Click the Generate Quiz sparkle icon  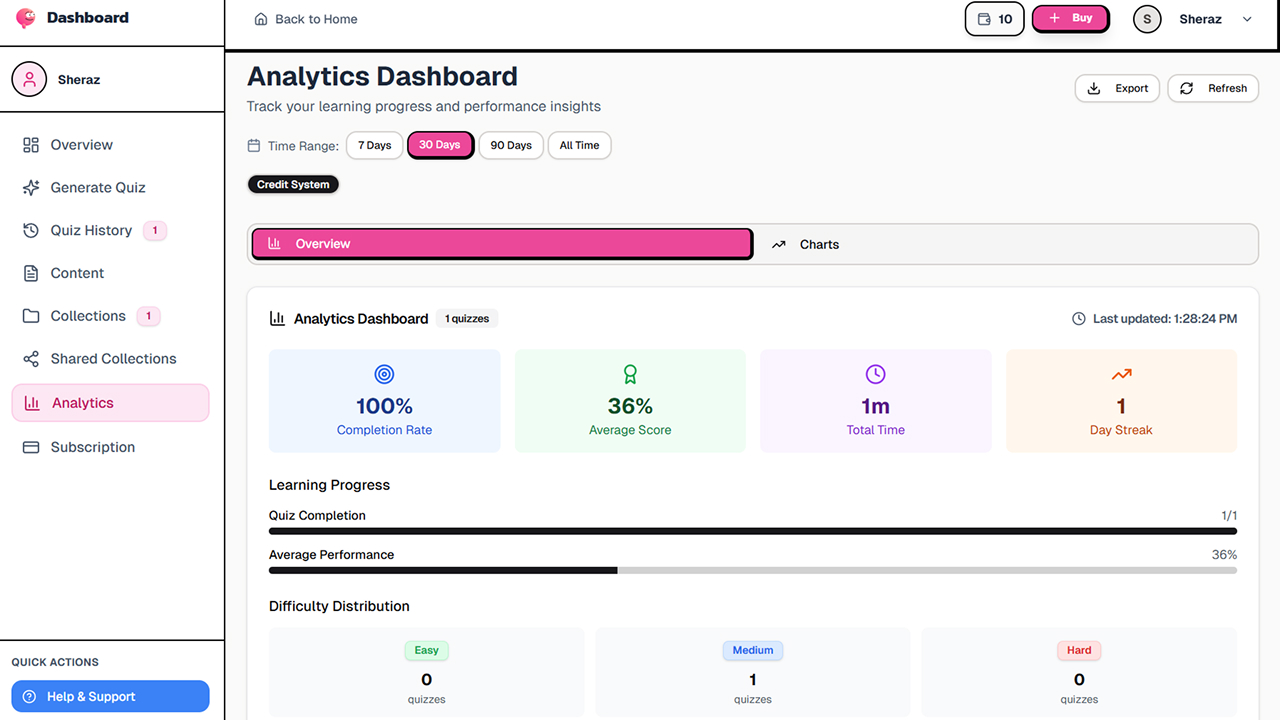coord(31,188)
